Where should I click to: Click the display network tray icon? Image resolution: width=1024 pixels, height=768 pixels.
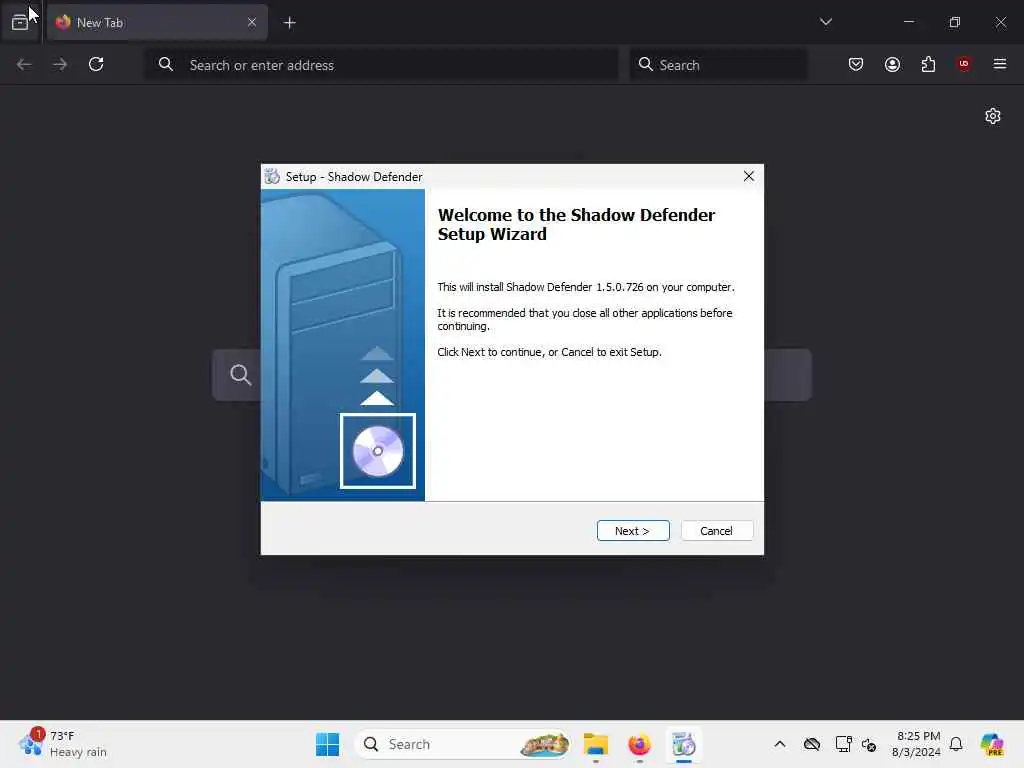click(843, 744)
